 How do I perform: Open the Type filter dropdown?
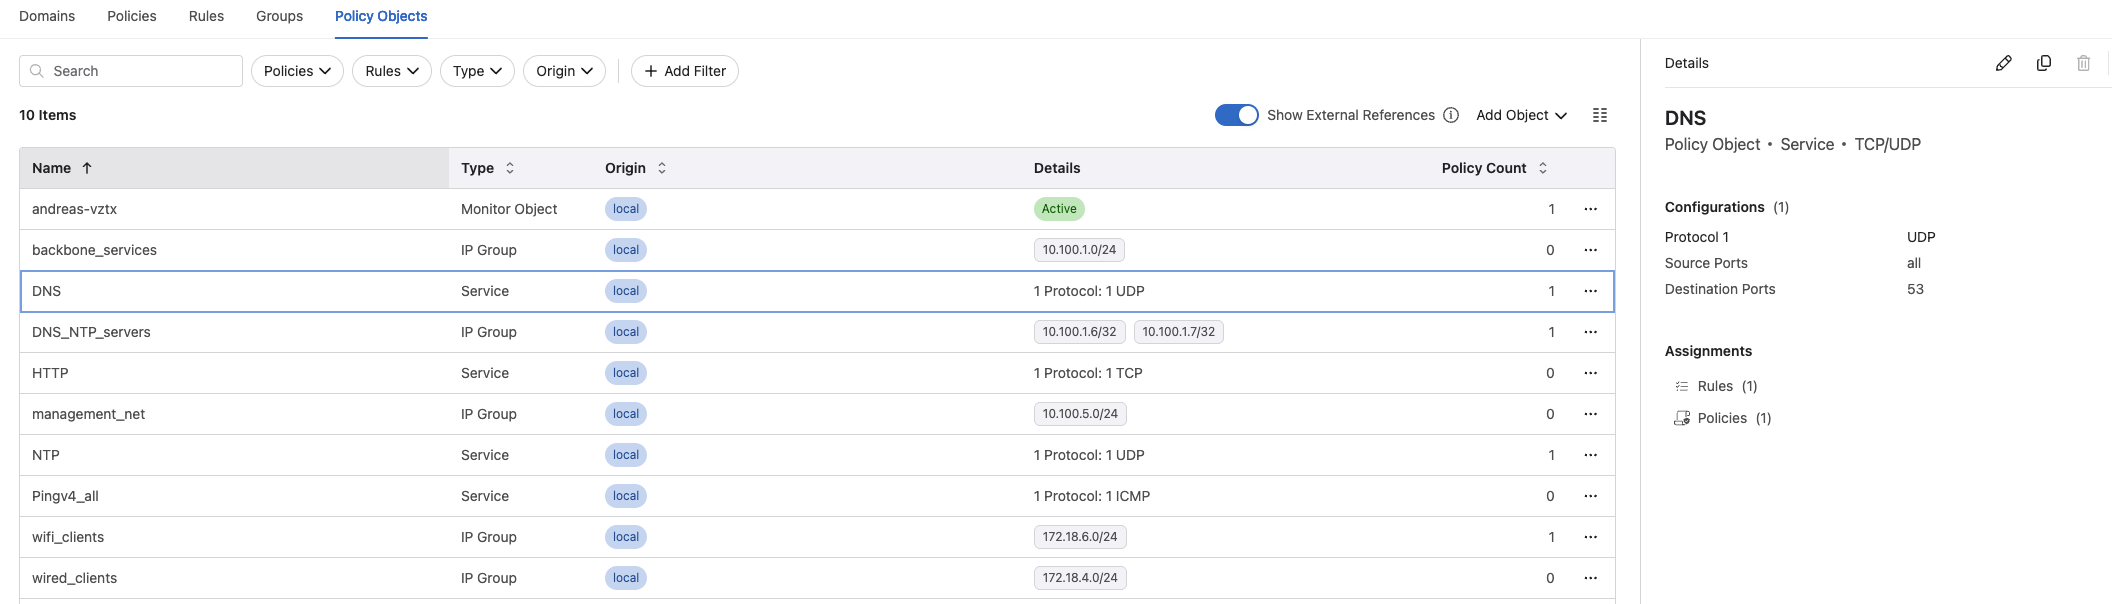pyautogui.click(x=477, y=71)
